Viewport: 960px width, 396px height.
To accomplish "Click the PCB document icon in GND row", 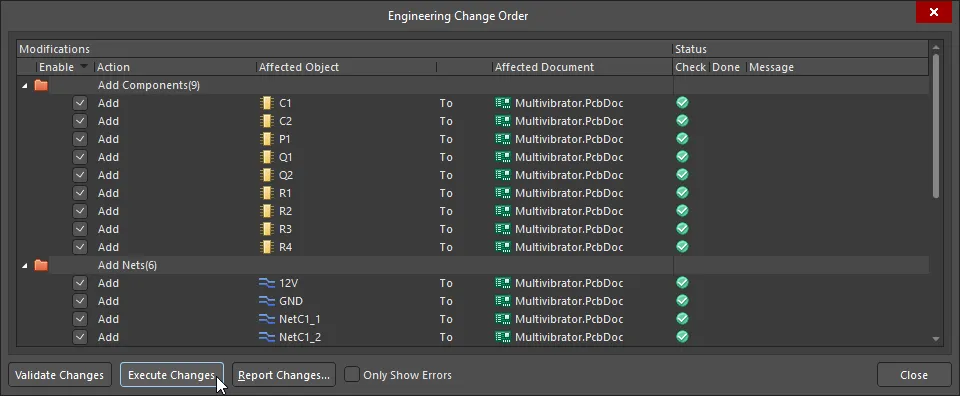I will pyautogui.click(x=503, y=301).
